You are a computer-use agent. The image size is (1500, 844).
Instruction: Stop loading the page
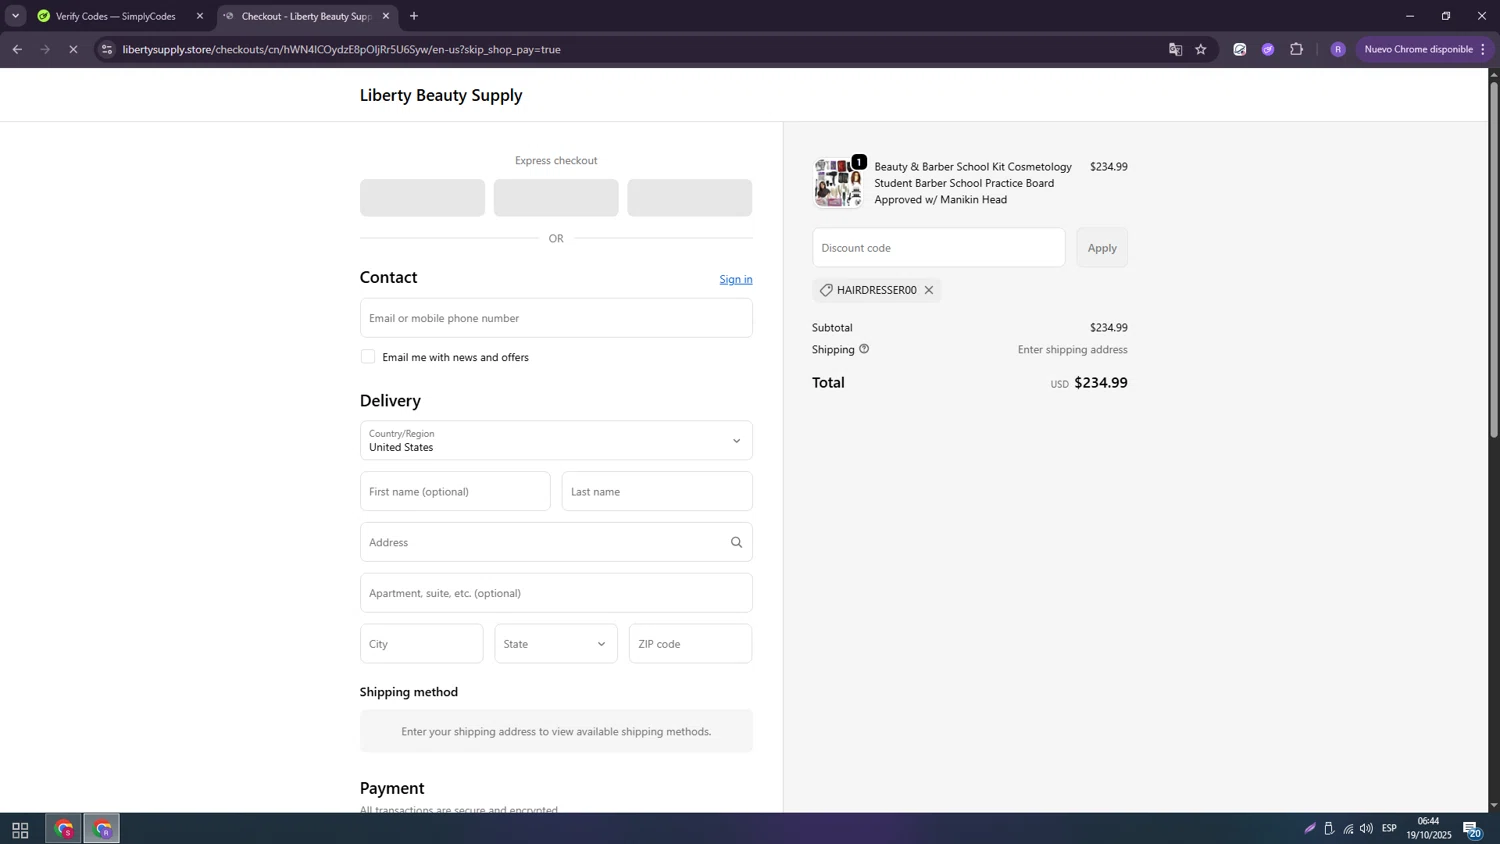(73, 49)
